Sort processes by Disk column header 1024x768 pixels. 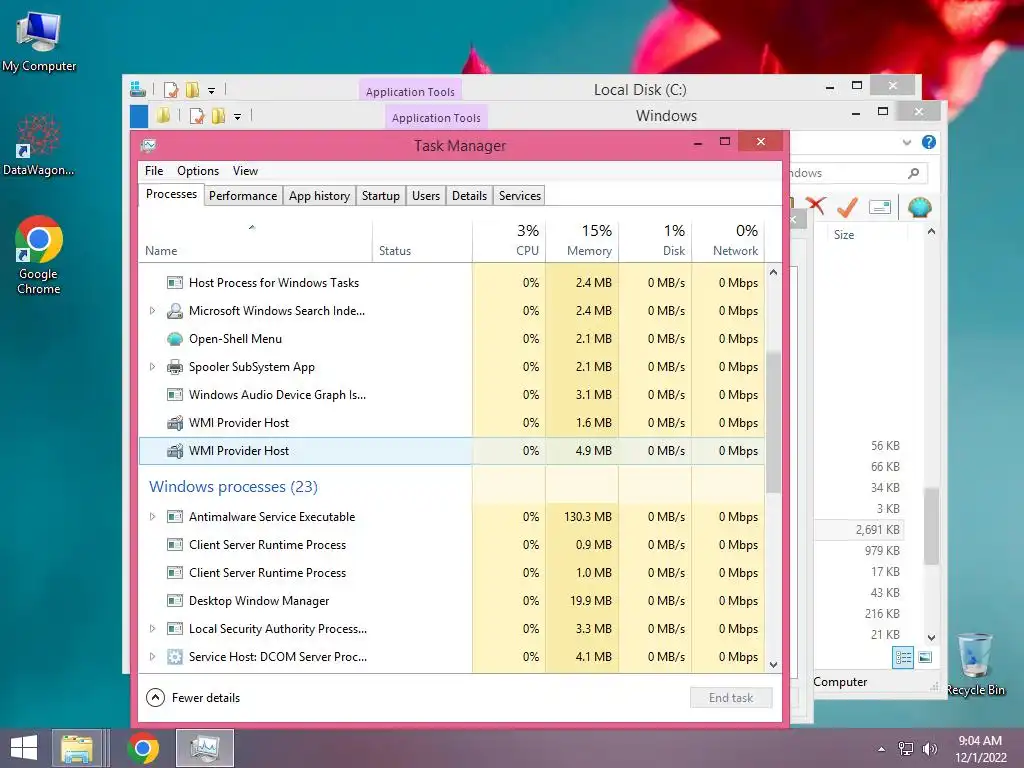pyautogui.click(x=655, y=241)
